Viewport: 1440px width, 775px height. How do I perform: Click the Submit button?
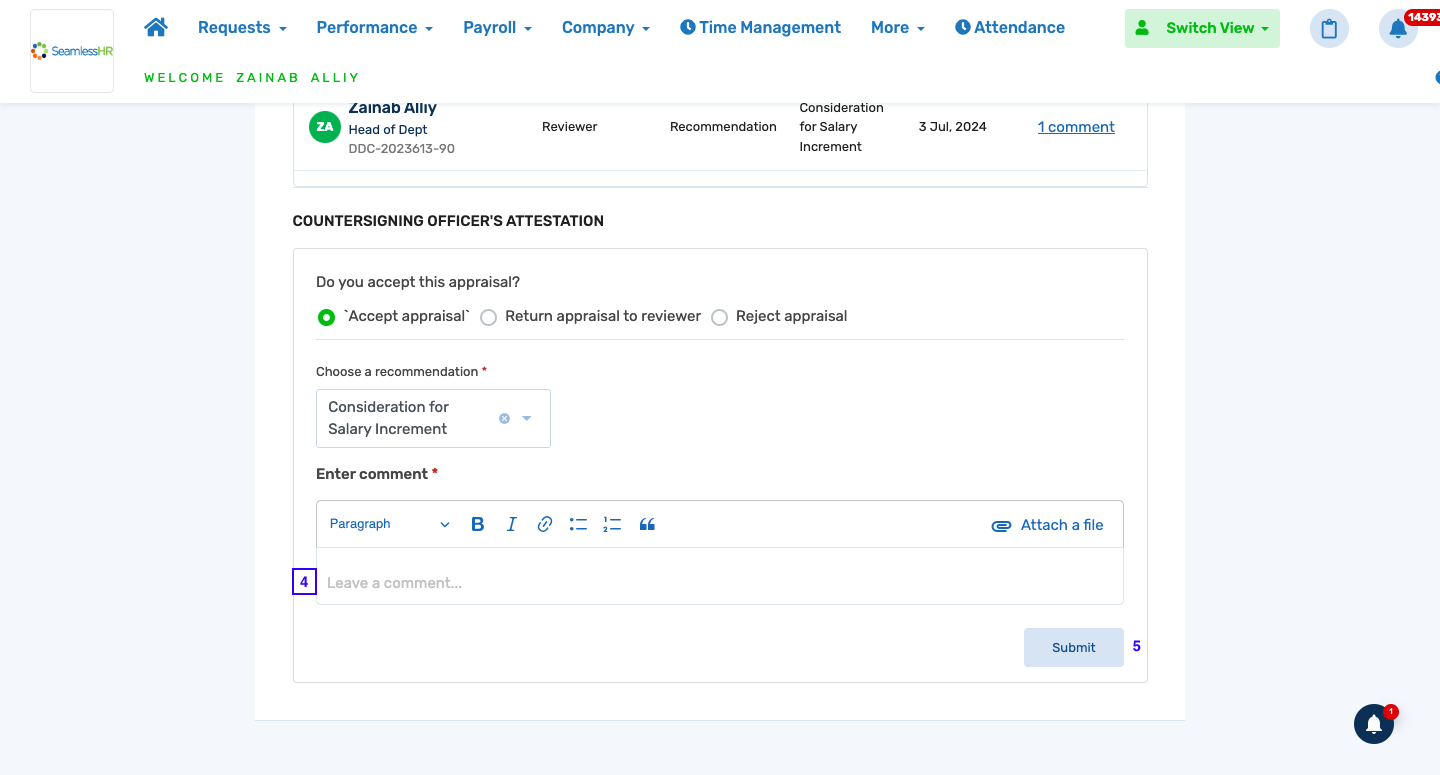click(x=1073, y=647)
